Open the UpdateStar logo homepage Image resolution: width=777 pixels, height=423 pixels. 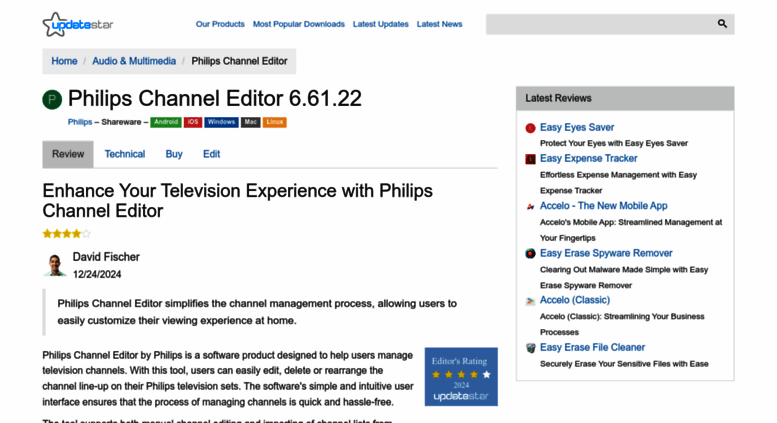(78, 24)
